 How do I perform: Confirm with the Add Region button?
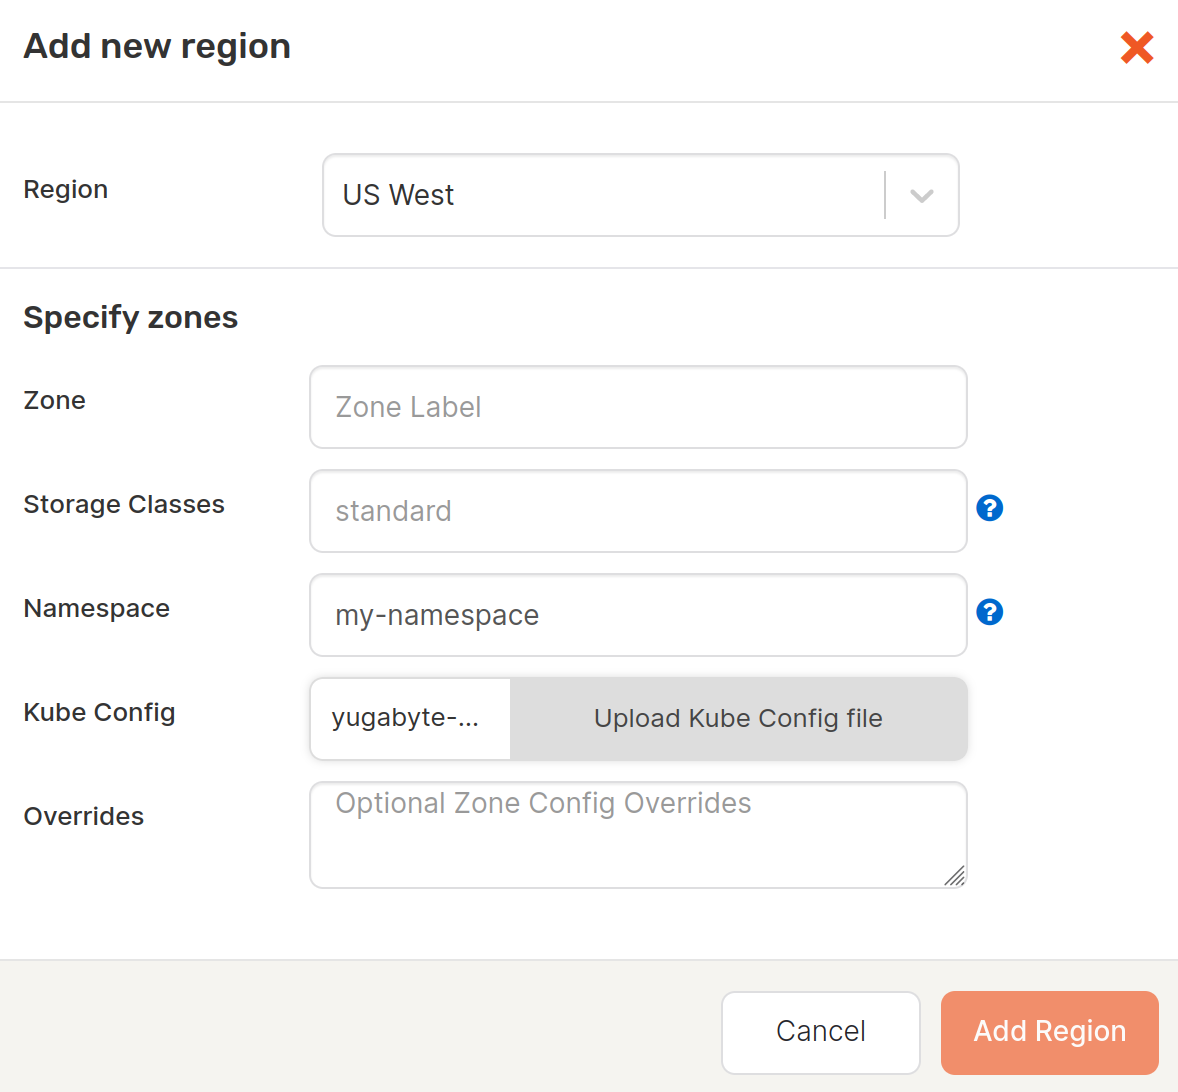pyautogui.click(x=1050, y=1032)
